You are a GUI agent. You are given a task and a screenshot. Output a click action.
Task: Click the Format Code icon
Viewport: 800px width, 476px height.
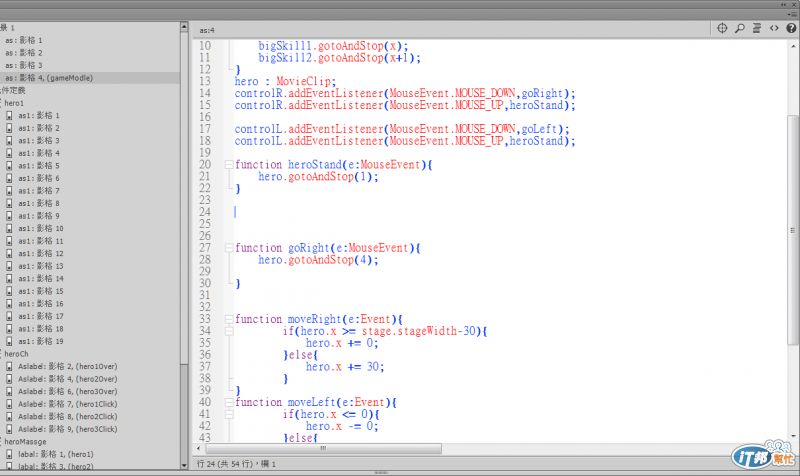(757, 28)
